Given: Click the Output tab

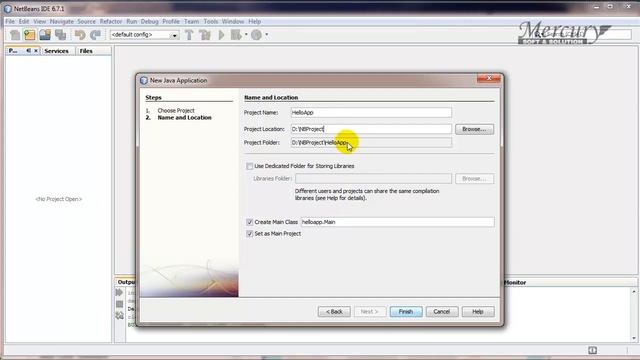Looking at the screenshot, I should [126, 282].
